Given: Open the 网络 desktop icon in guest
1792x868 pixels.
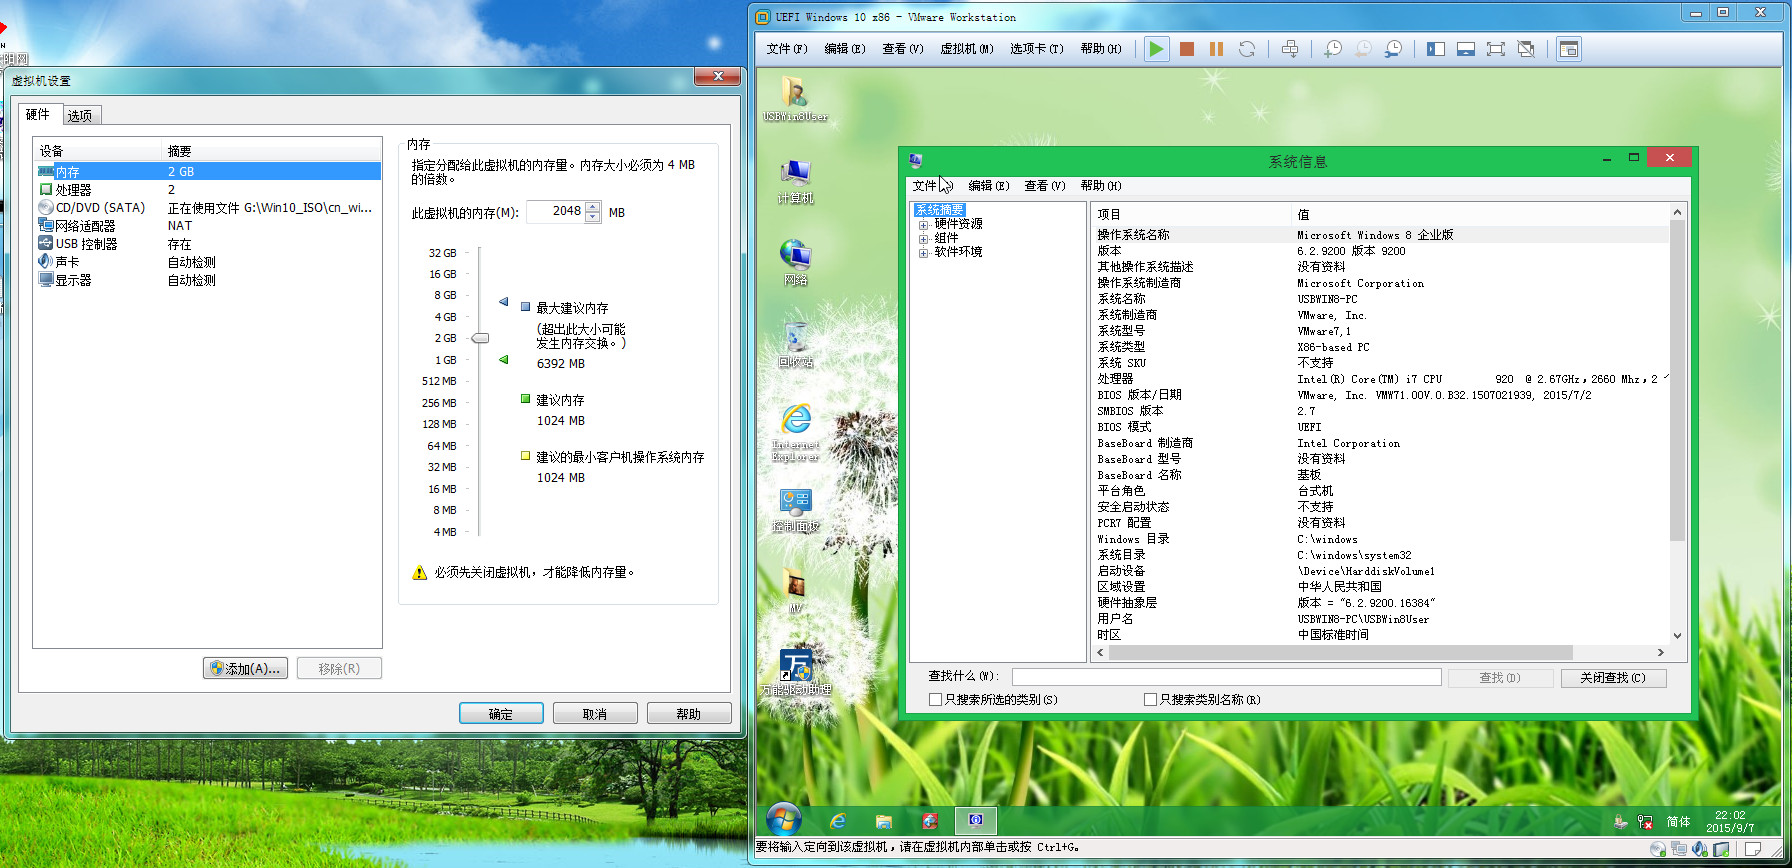Looking at the screenshot, I should [x=795, y=263].
